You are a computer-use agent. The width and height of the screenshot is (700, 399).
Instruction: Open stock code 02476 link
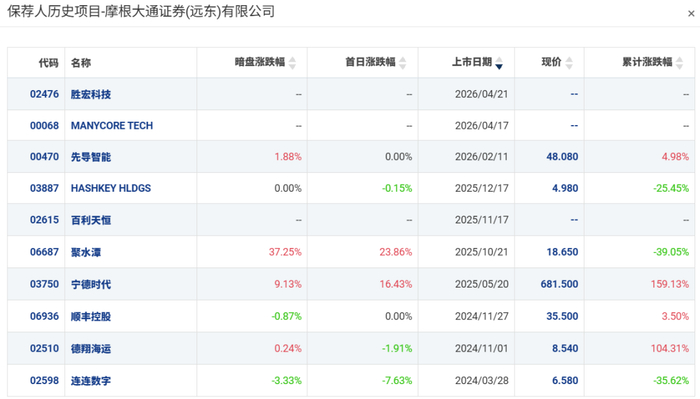point(44,94)
